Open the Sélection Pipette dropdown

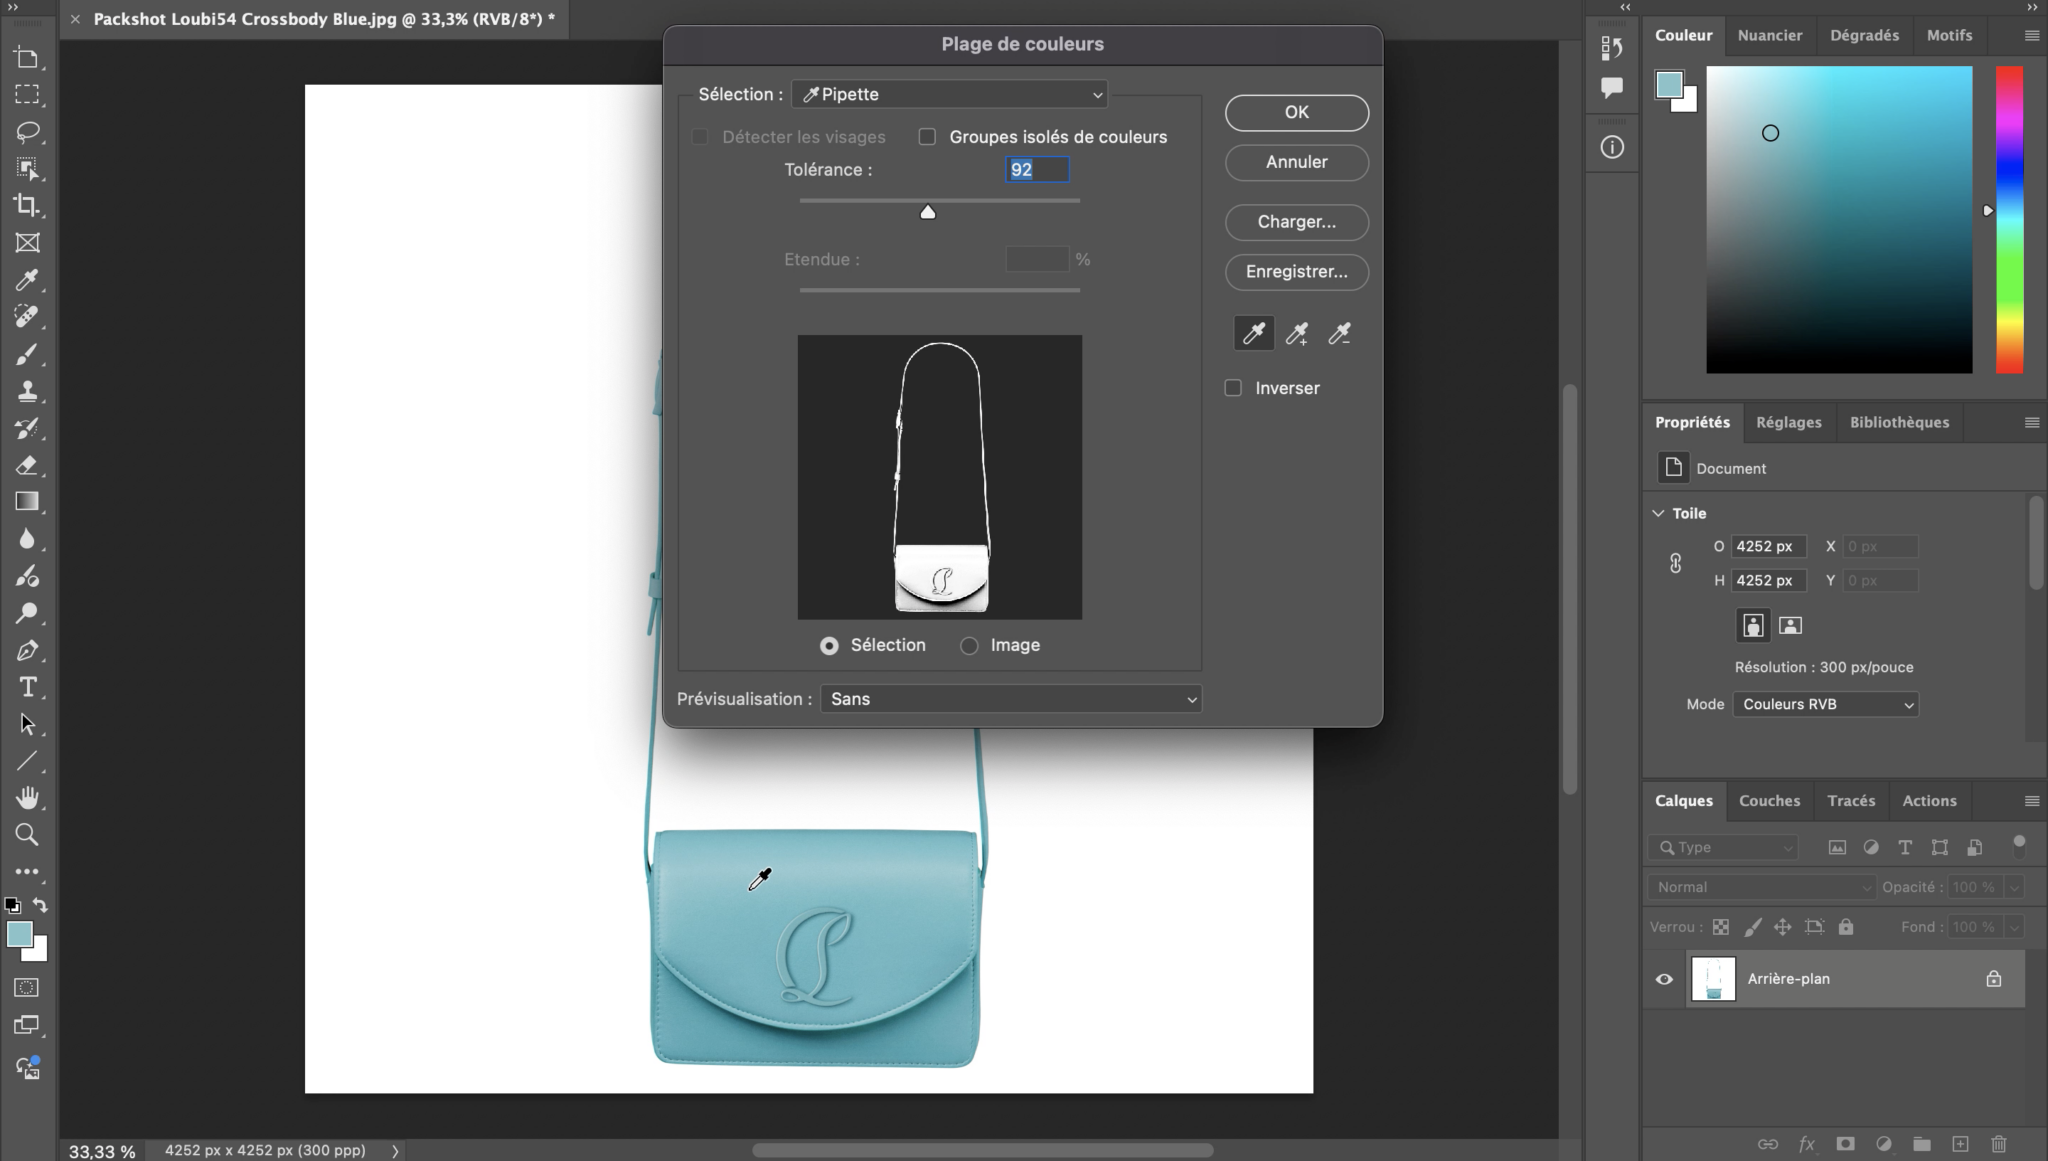(949, 94)
